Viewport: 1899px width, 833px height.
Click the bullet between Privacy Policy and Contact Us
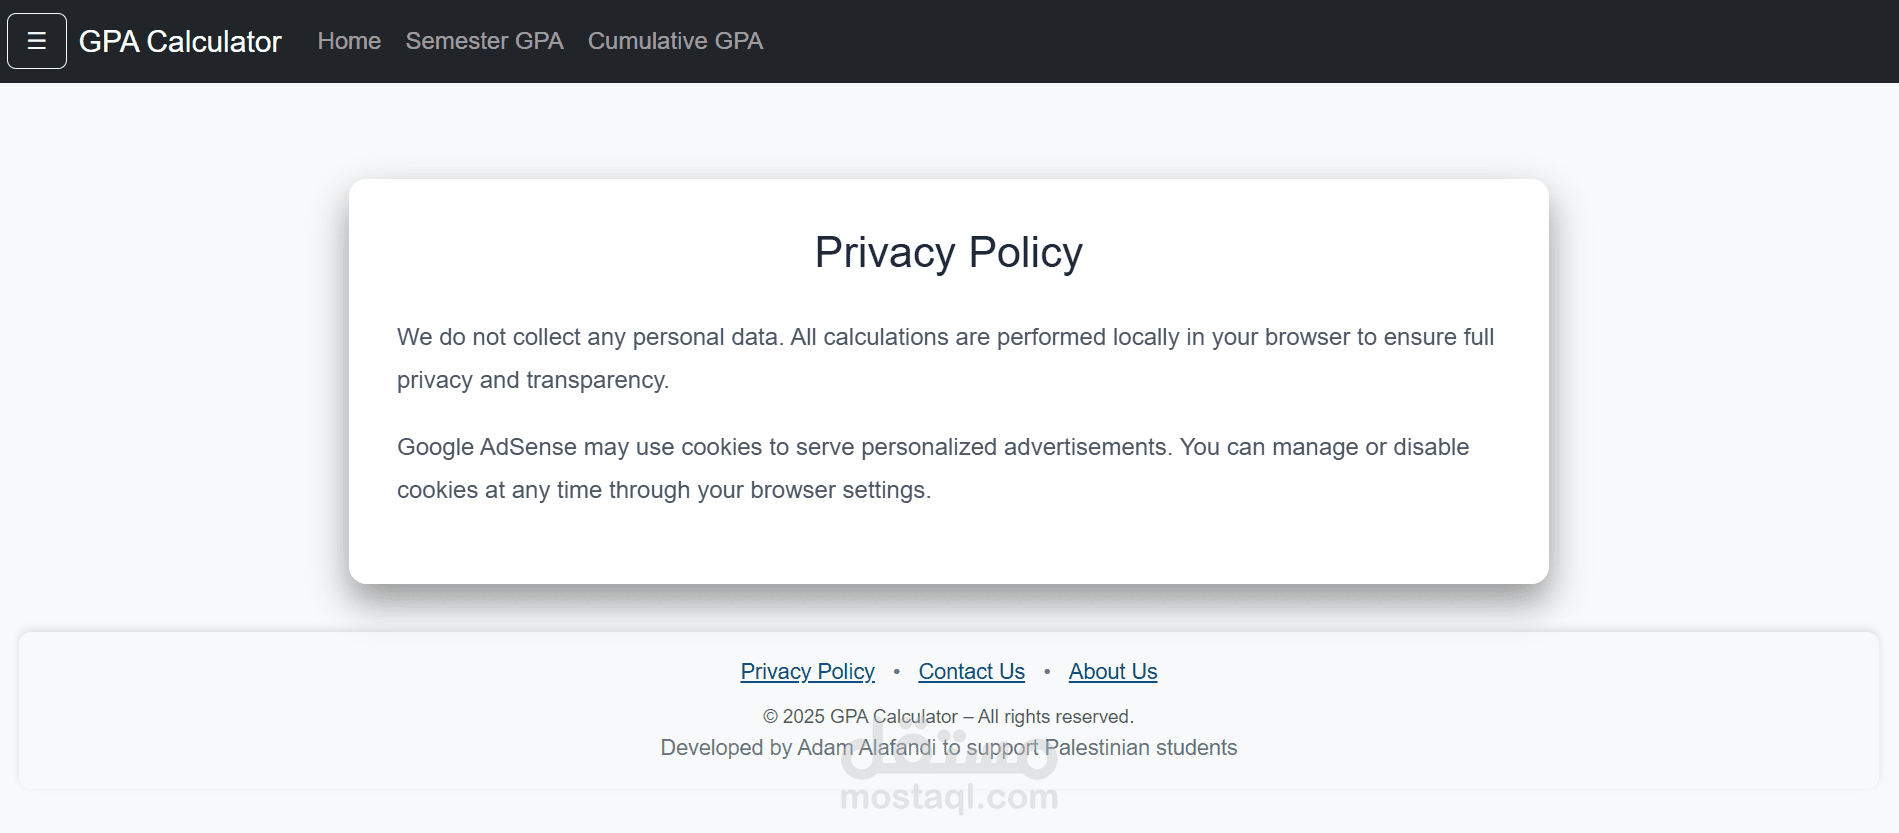[896, 672]
